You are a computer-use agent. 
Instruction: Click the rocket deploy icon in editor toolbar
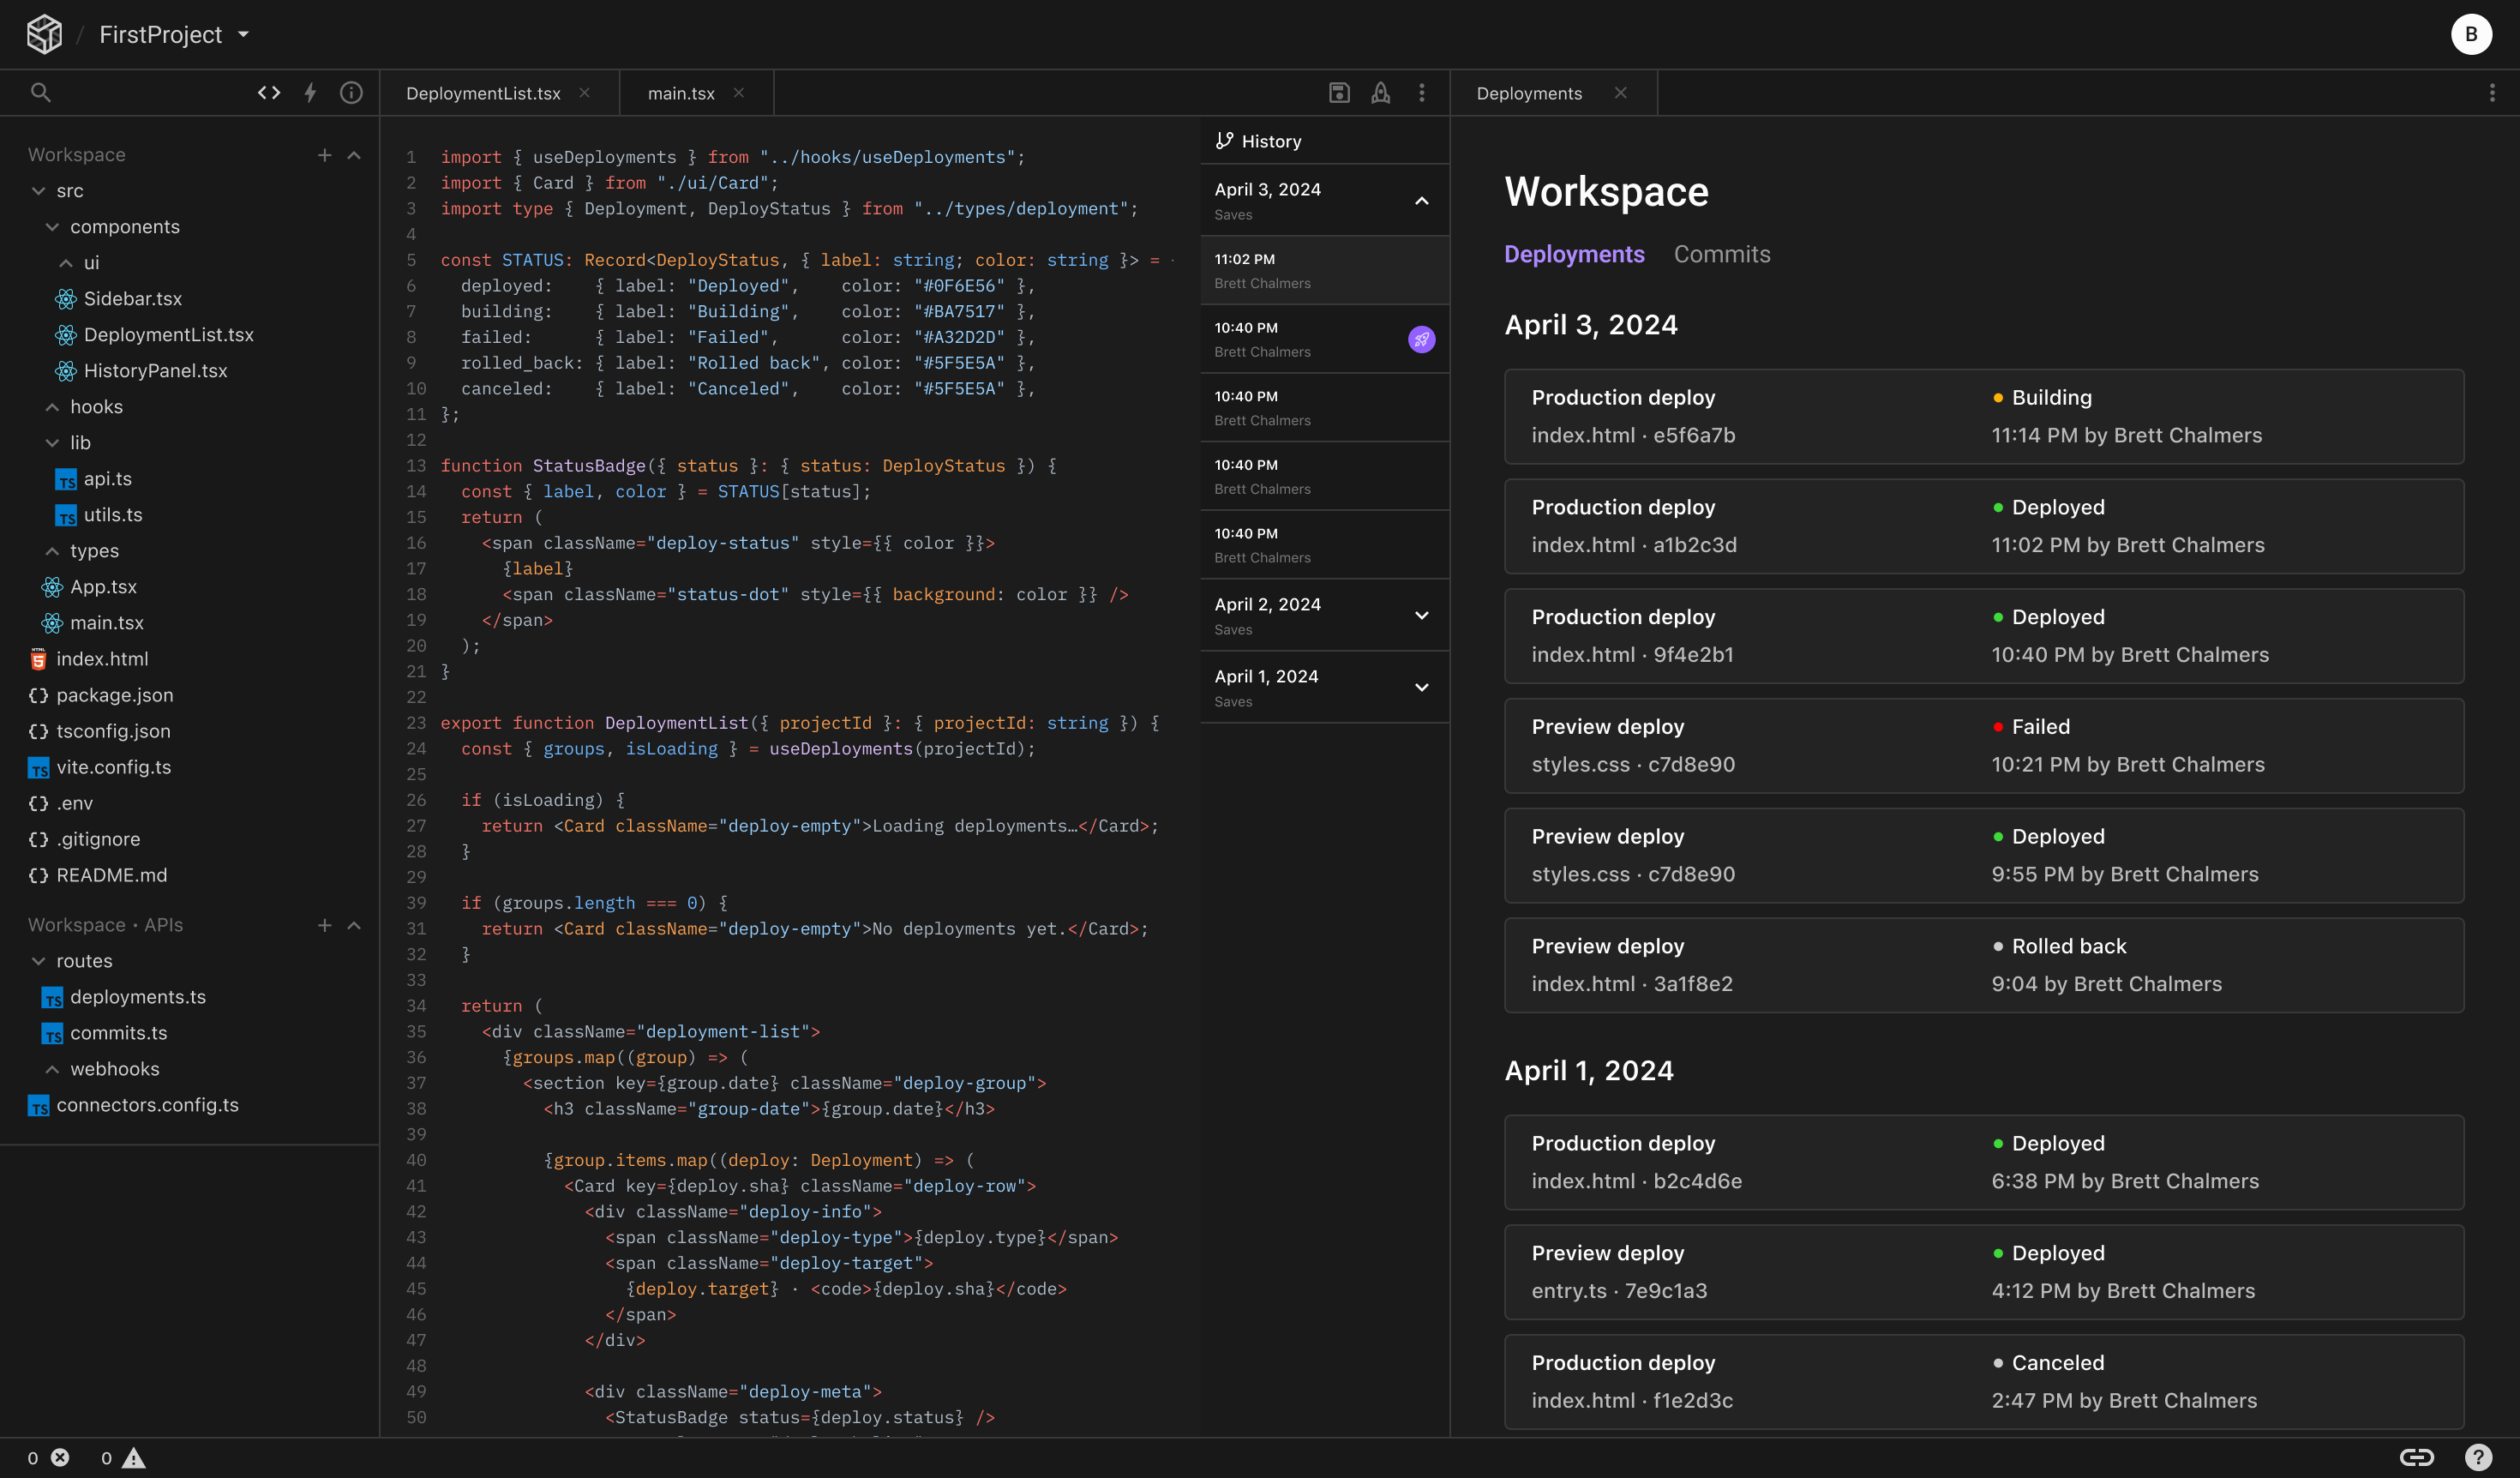point(1380,92)
